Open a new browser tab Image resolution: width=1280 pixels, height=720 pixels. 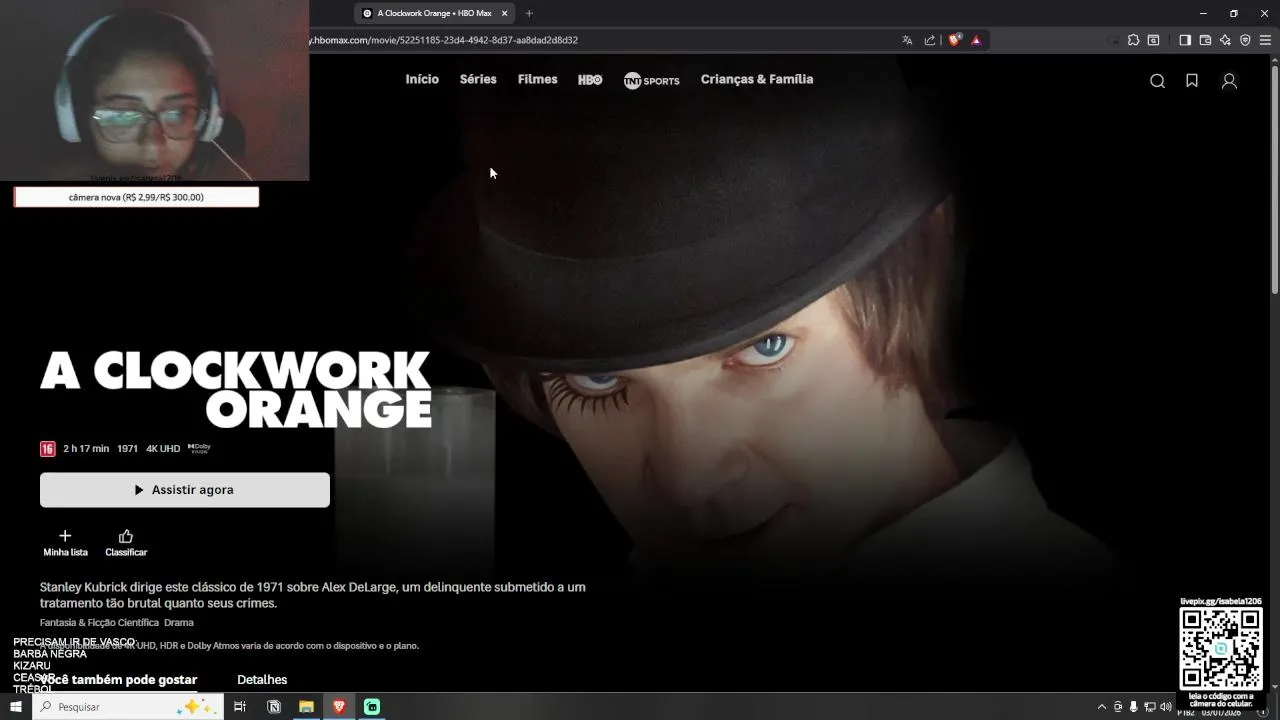[529, 13]
